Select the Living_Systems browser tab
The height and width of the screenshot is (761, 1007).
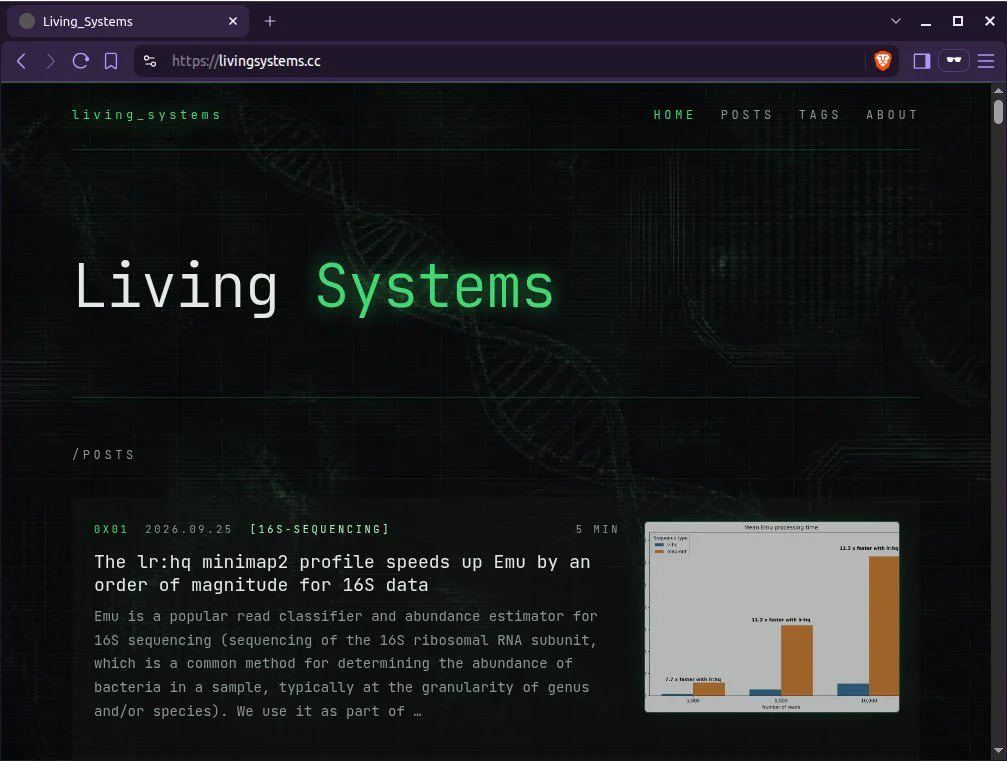[128, 21]
